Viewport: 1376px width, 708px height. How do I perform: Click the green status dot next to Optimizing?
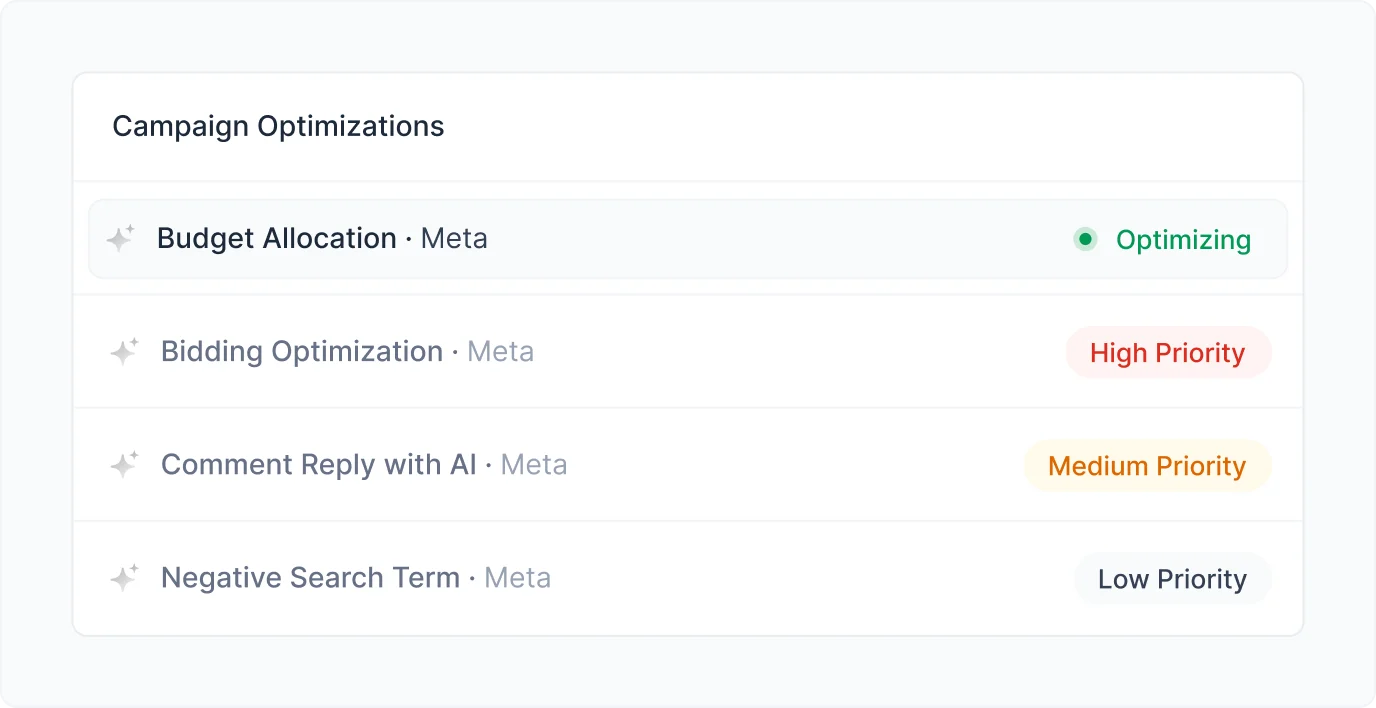[x=1085, y=239]
